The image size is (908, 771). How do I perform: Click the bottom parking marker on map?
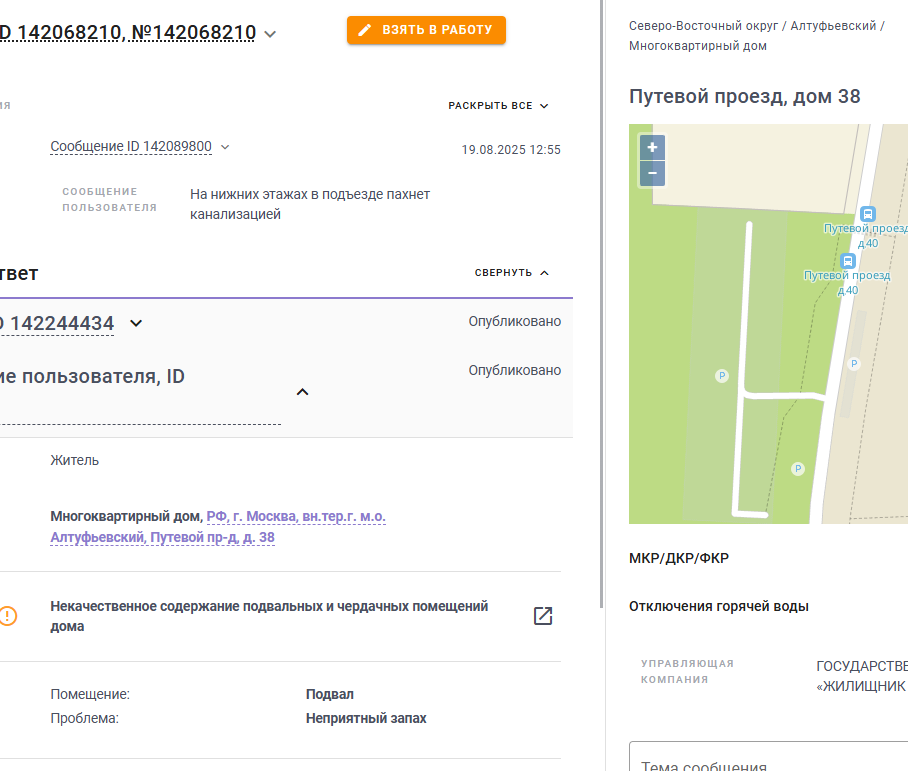(798, 469)
